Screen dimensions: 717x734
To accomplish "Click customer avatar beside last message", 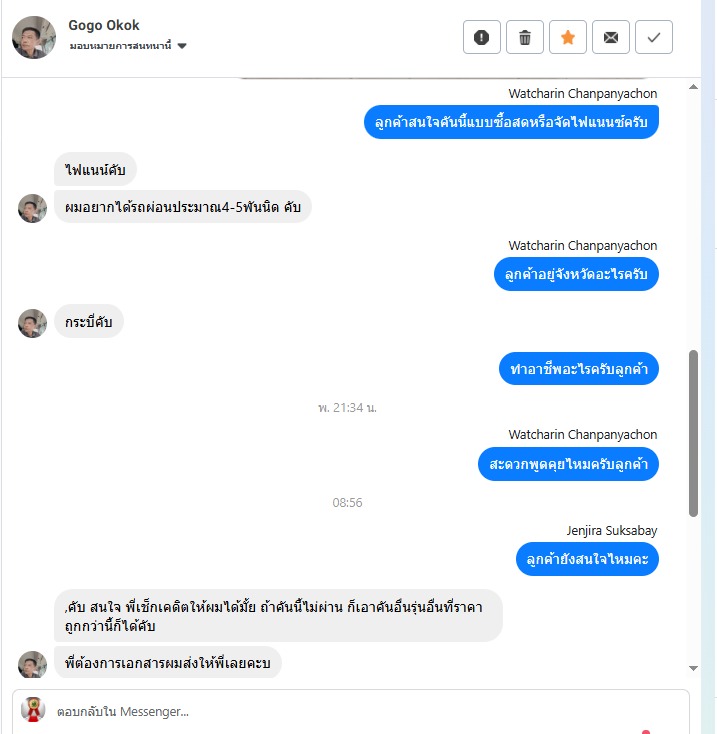I will pyautogui.click(x=32, y=664).
